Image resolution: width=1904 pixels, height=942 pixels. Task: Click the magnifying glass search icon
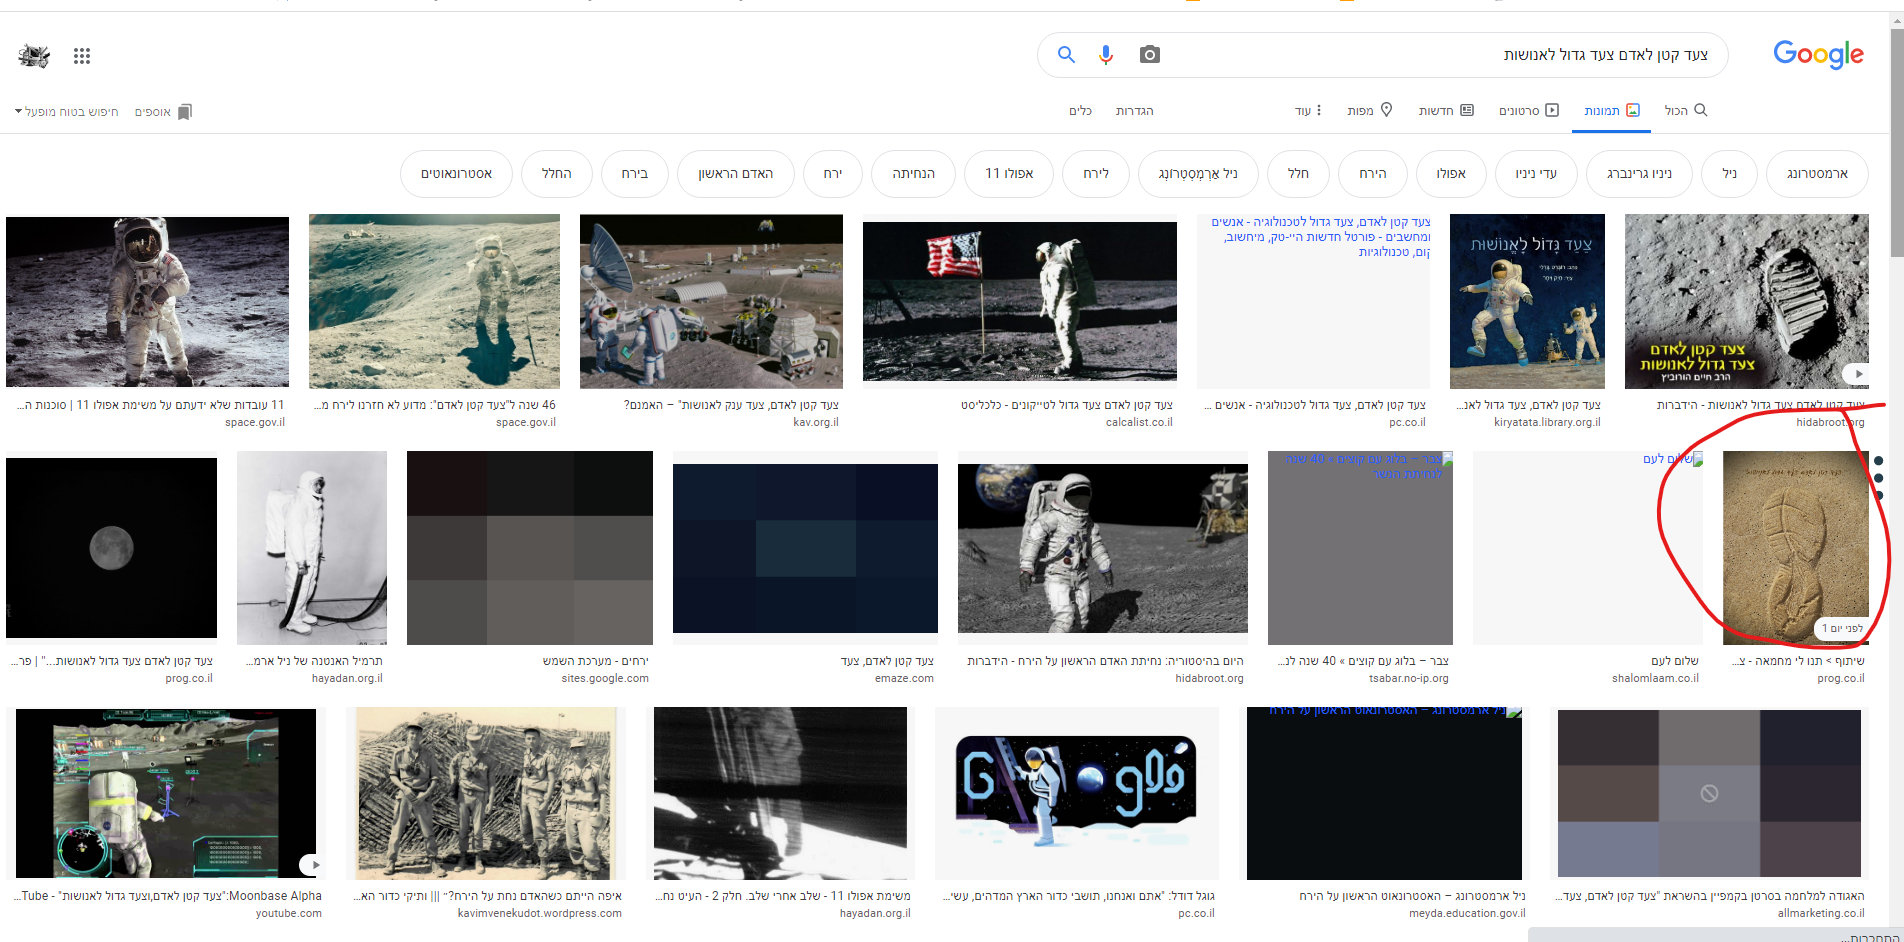(x=1066, y=55)
